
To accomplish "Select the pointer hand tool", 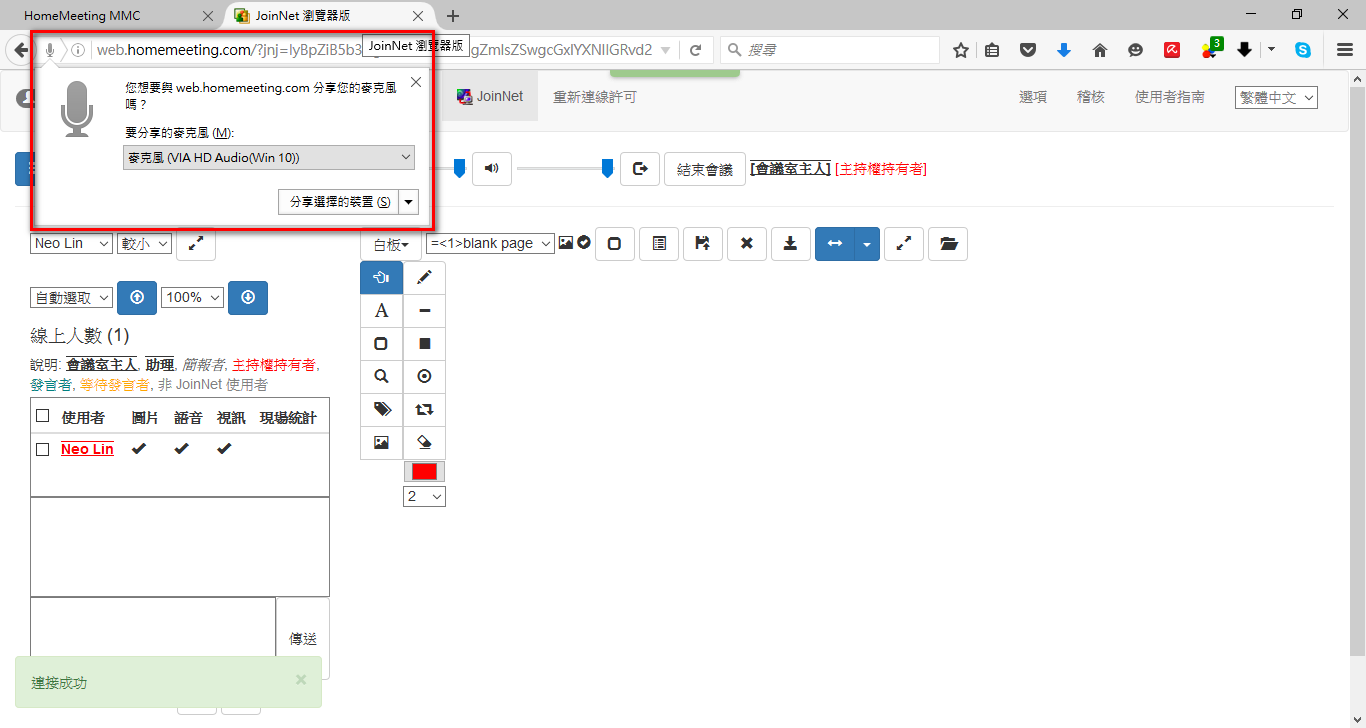I will tap(381, 278).
